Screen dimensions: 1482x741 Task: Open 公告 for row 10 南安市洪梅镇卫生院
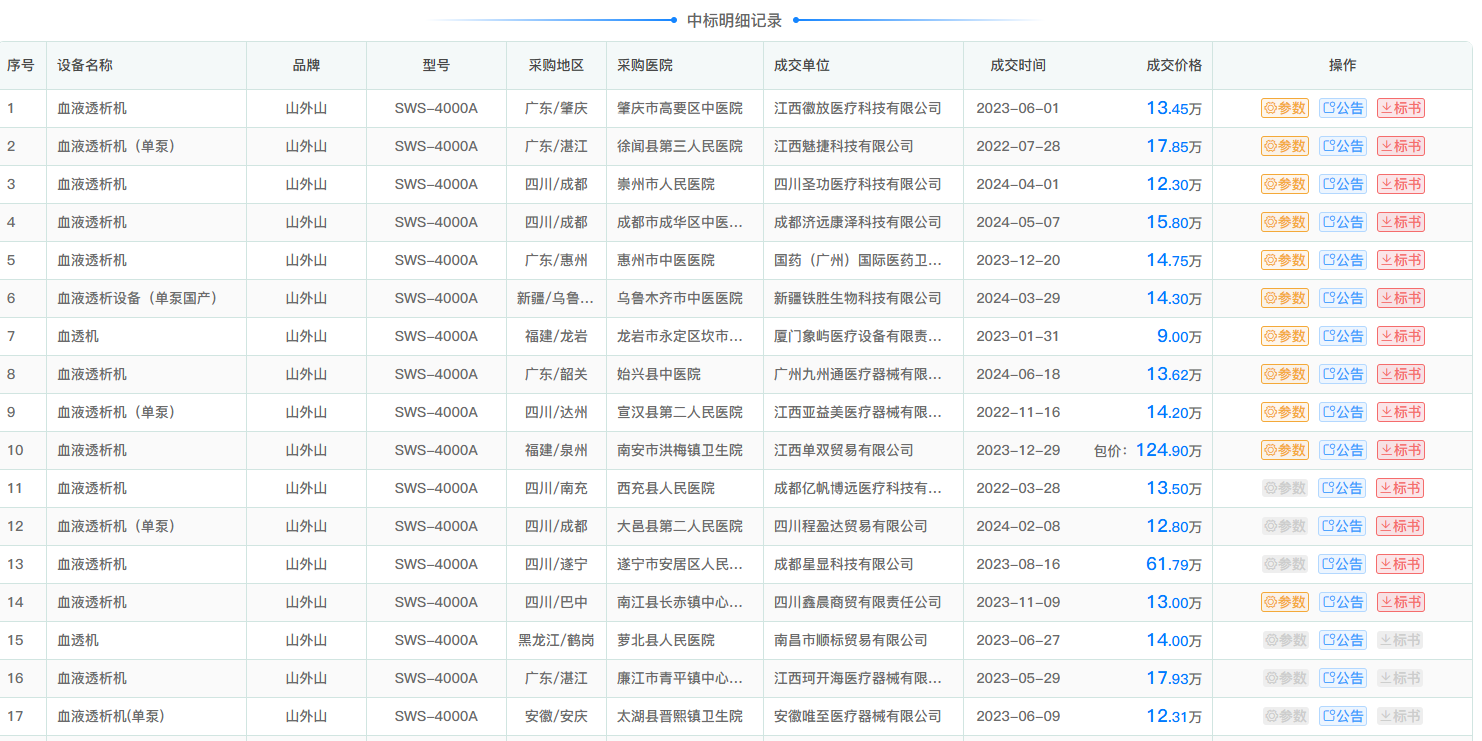pos(1343,450)
